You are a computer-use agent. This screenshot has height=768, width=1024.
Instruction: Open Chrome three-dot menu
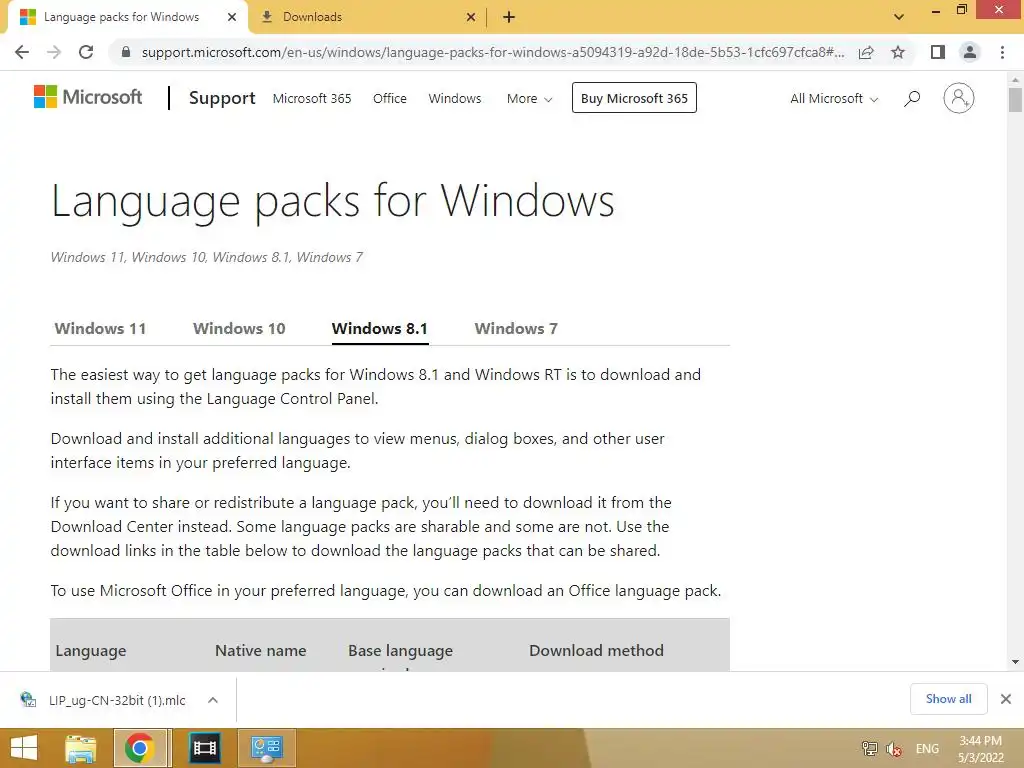[x=1002, y=52]
